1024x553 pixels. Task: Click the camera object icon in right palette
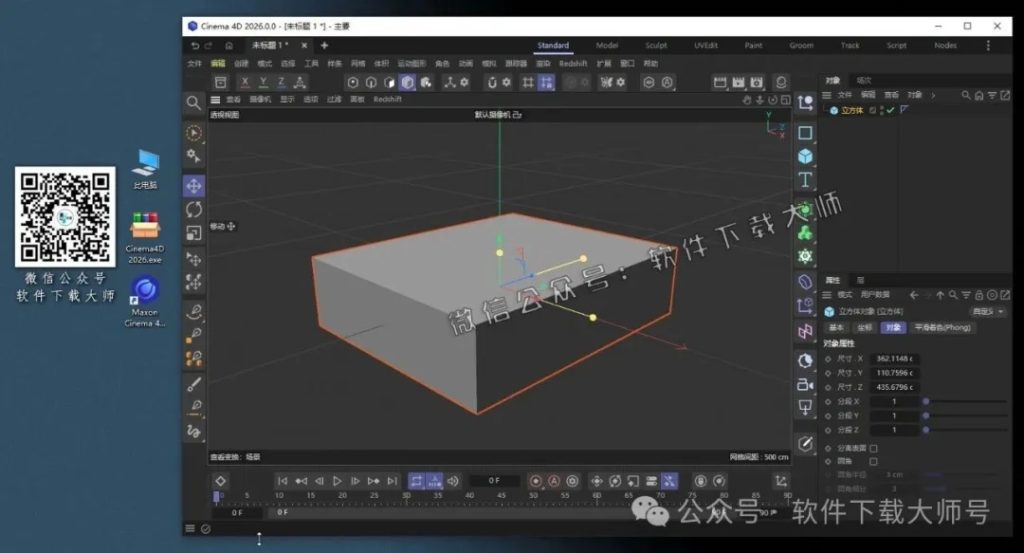pos(805,385)
